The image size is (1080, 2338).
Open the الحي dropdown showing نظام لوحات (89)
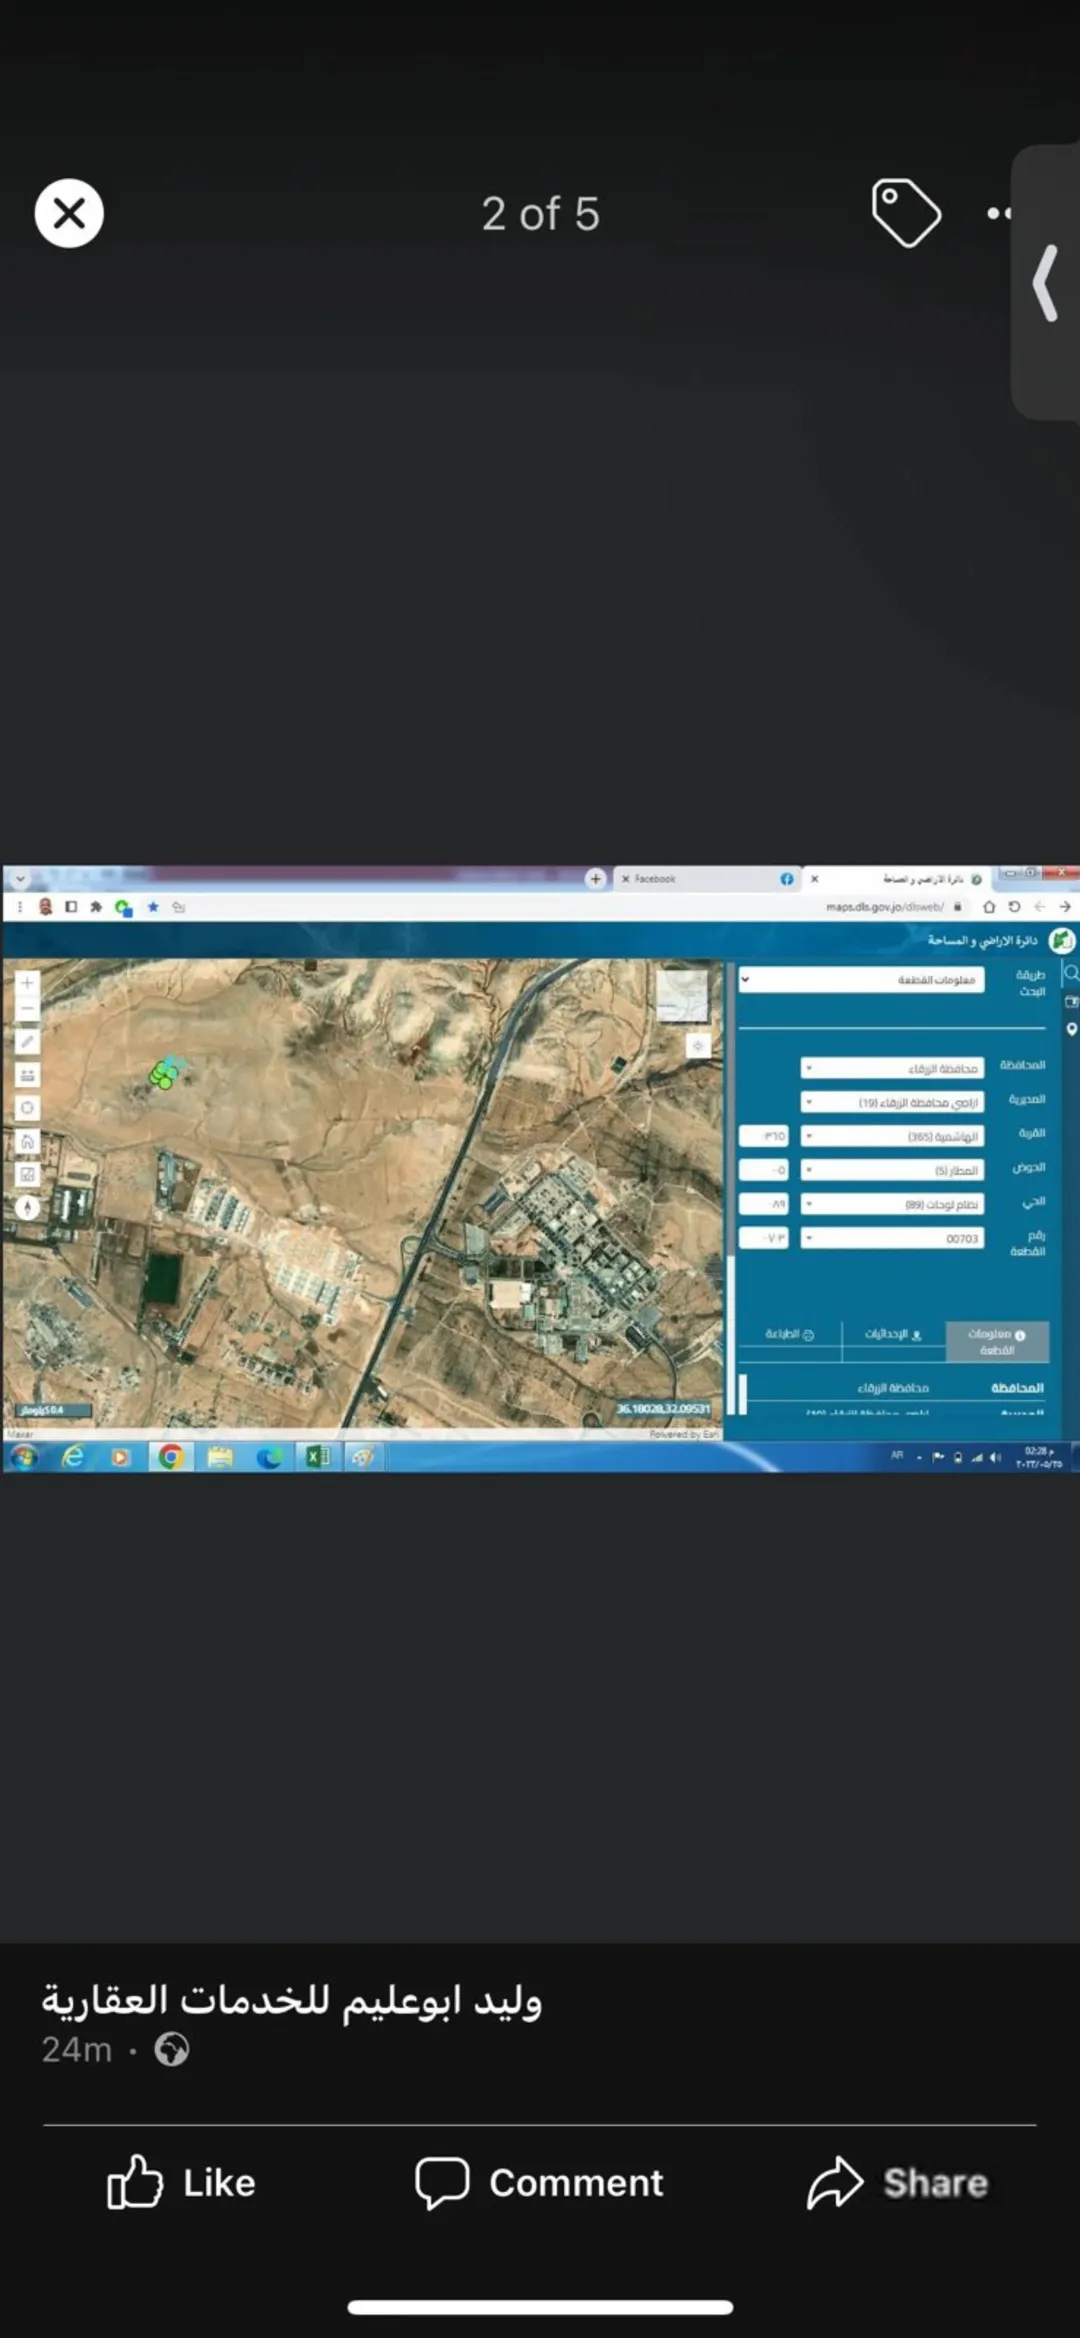click(x=892, y=1205)
